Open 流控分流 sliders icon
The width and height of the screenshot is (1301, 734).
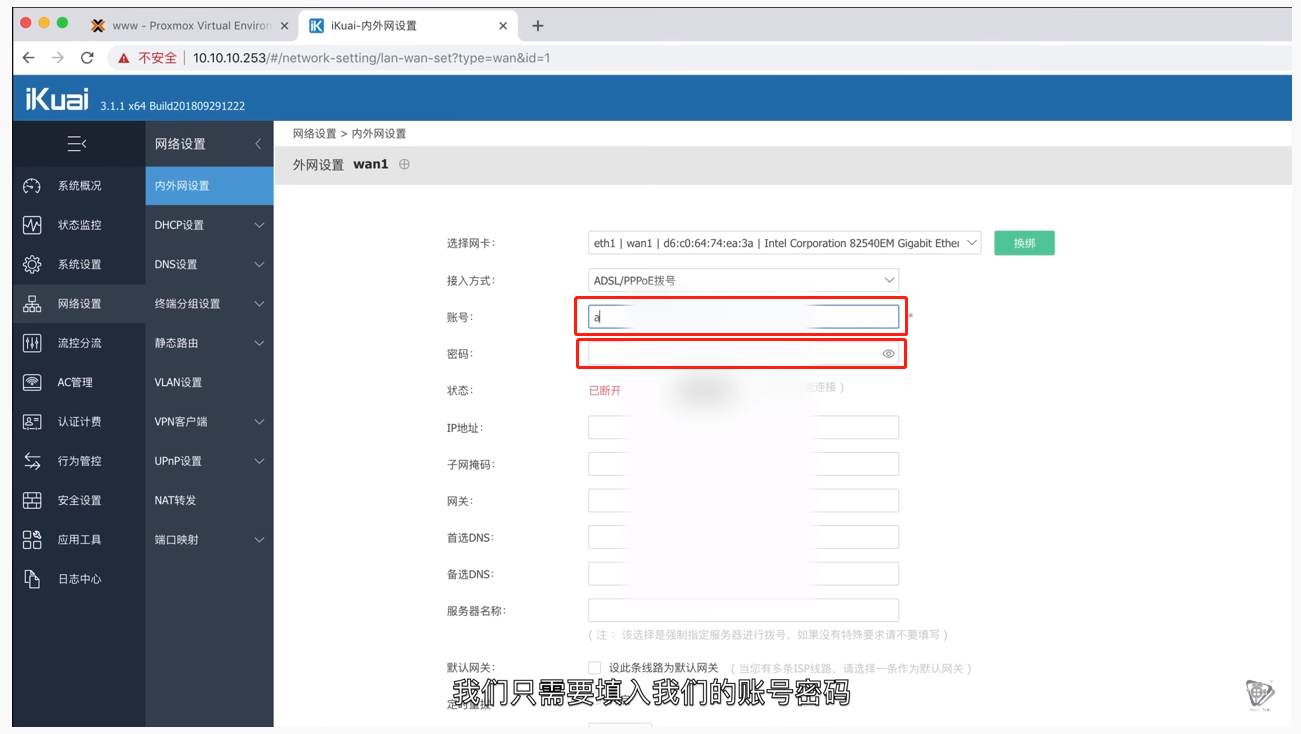pyautogui.click(x=32, y=343)
